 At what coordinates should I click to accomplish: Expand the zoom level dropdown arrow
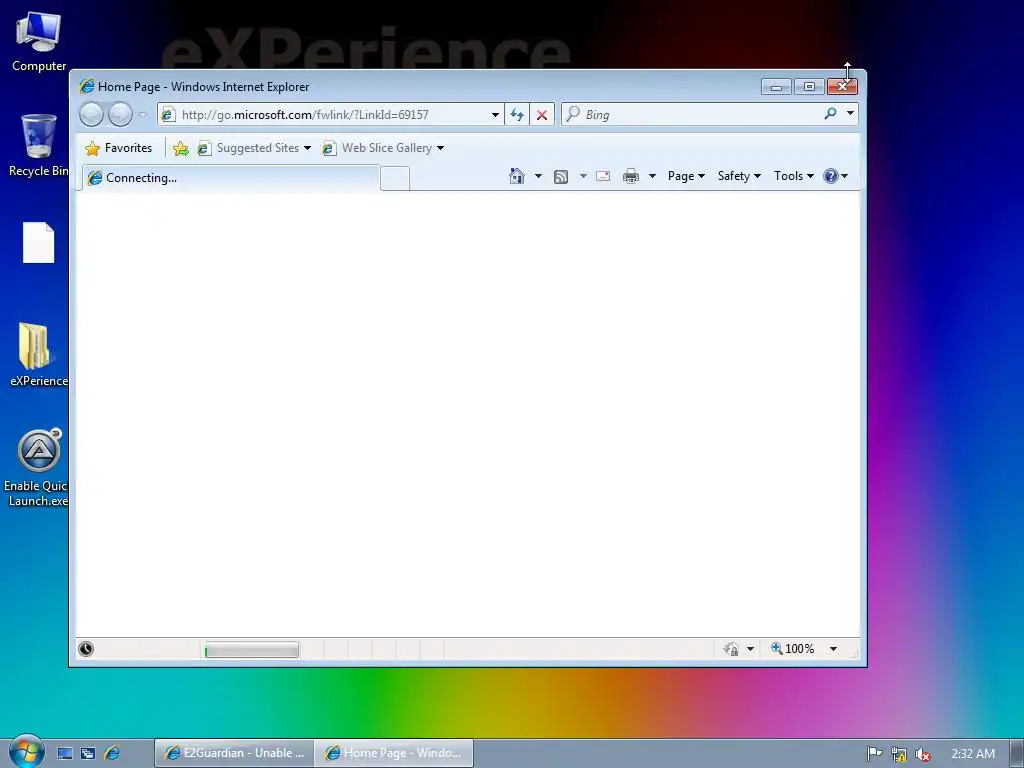point(833,649)
